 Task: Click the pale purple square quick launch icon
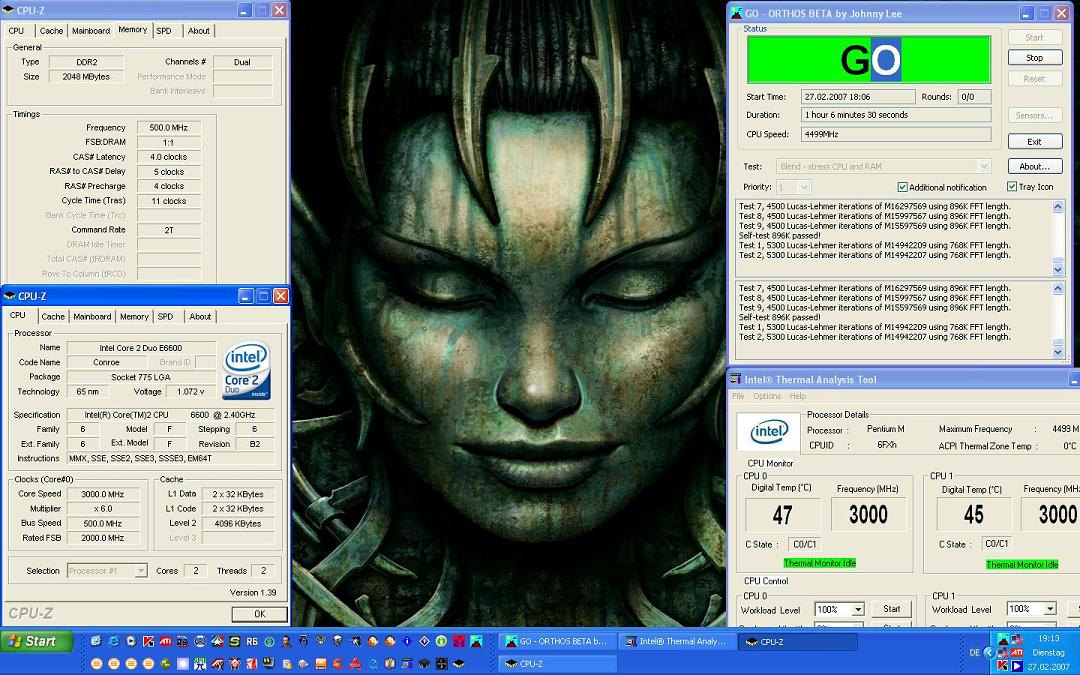click(x=183, y=664)
